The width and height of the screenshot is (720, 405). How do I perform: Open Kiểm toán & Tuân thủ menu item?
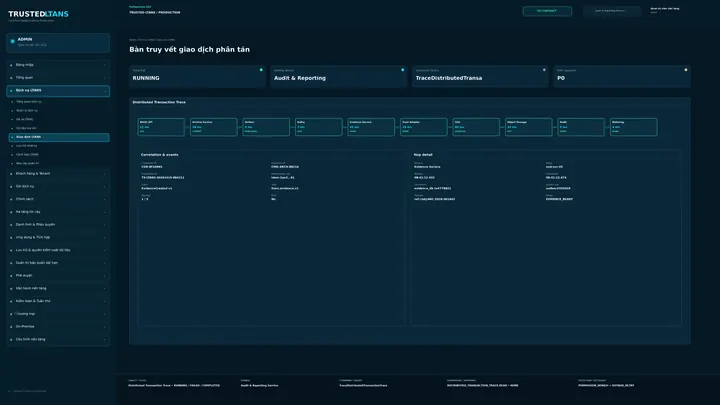pos(58,301)
